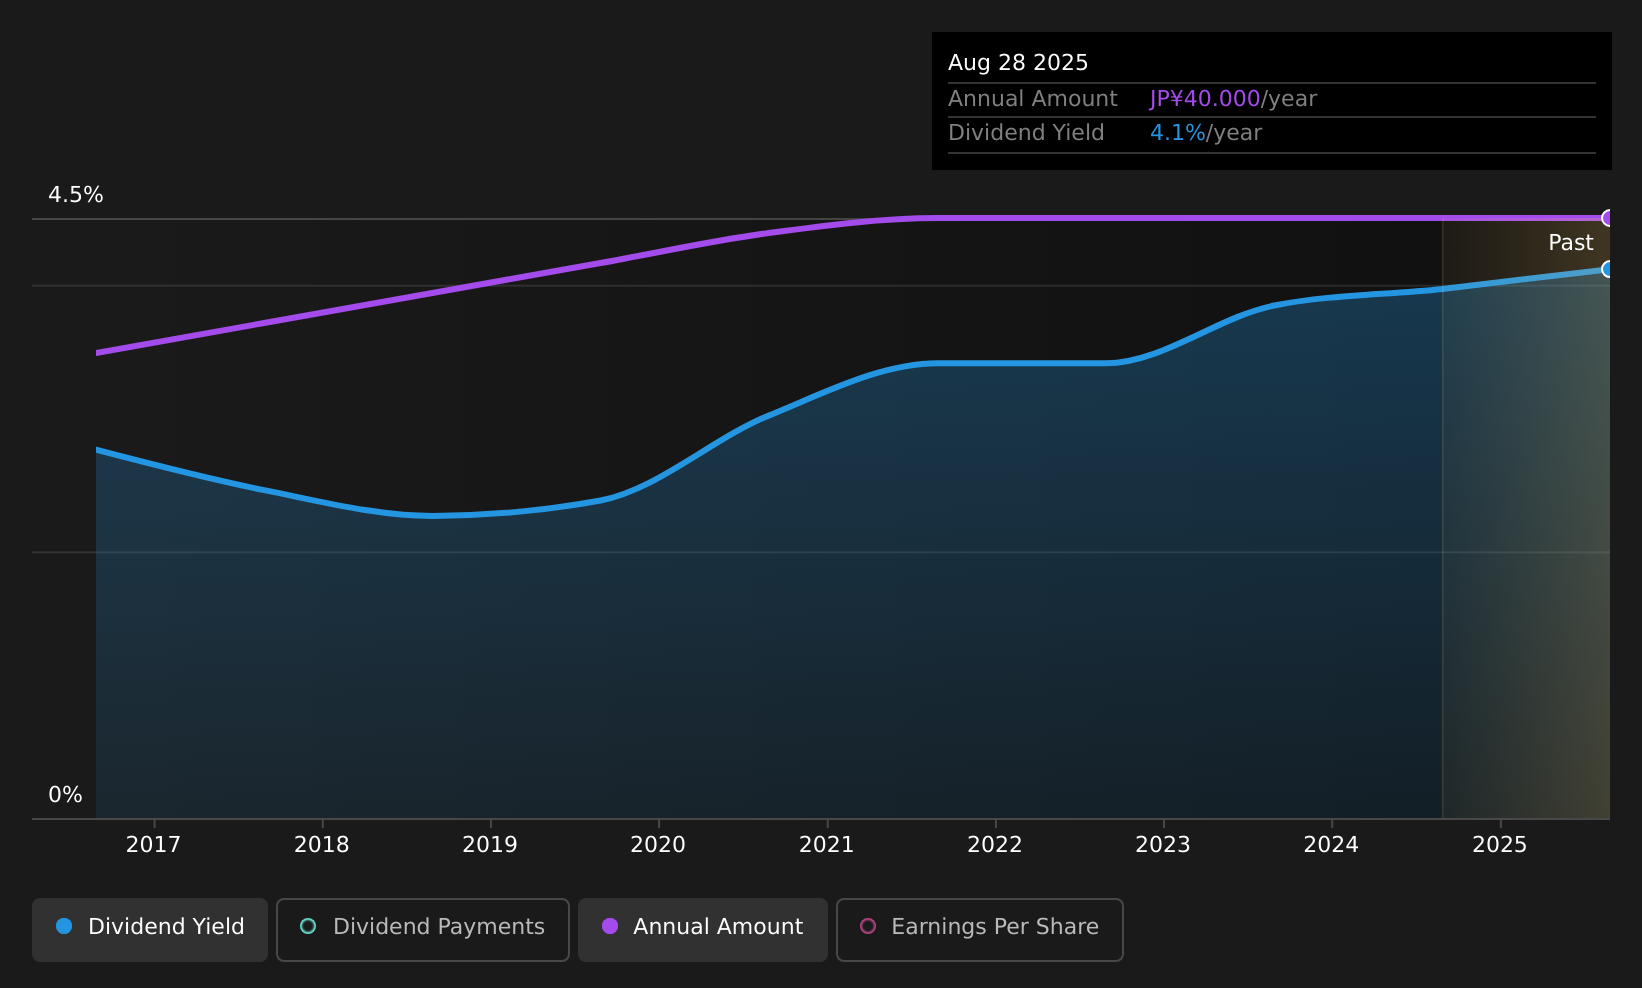Click the 2017 x-axis label
This screenshot has width=1642, height=988.
pyautogui.click(x=153, y=845)
